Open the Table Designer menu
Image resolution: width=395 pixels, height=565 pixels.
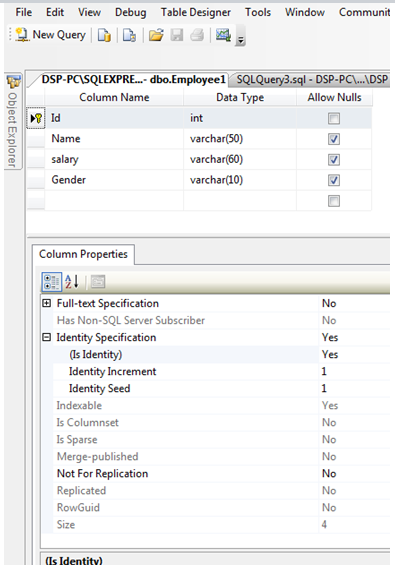pyautogui.click(x=196, y=12)
